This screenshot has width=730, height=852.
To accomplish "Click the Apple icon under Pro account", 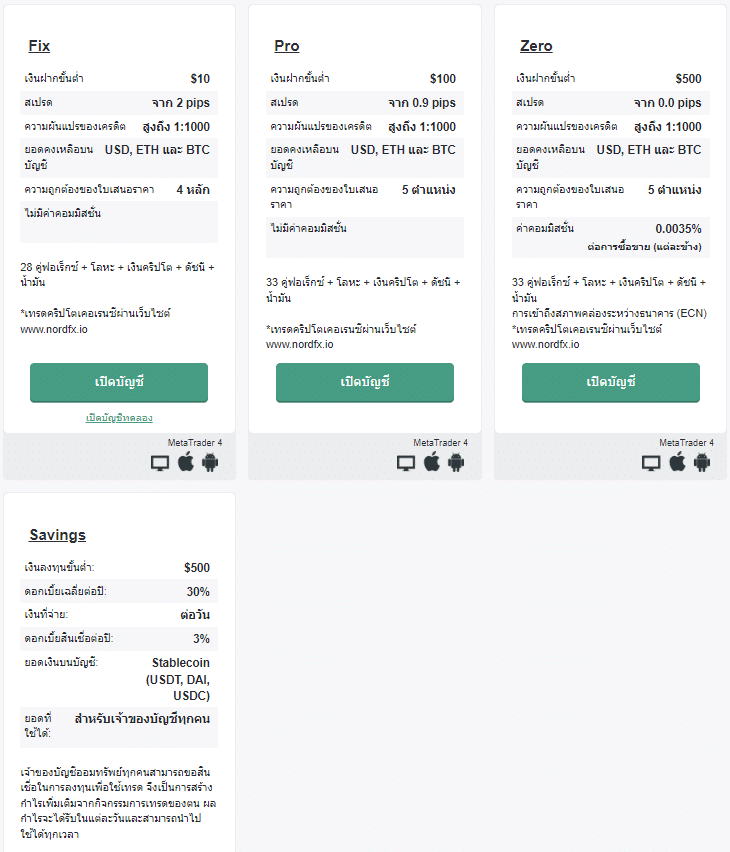I will (x=431, y=462).
